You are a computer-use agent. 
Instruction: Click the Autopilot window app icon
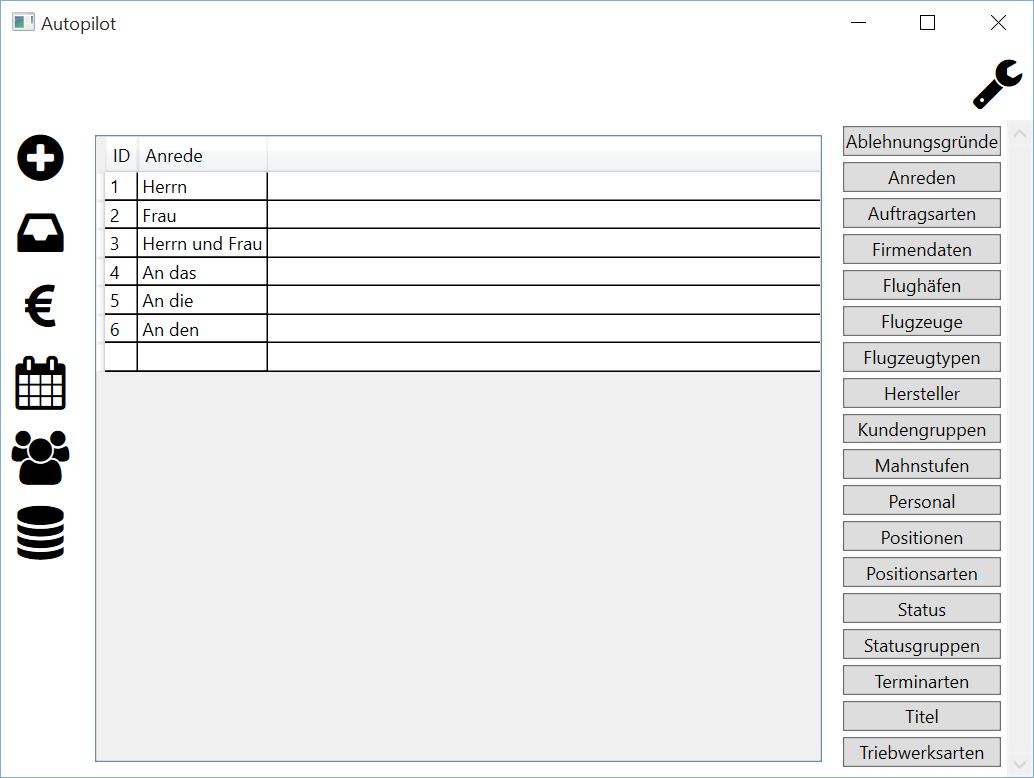23,23
